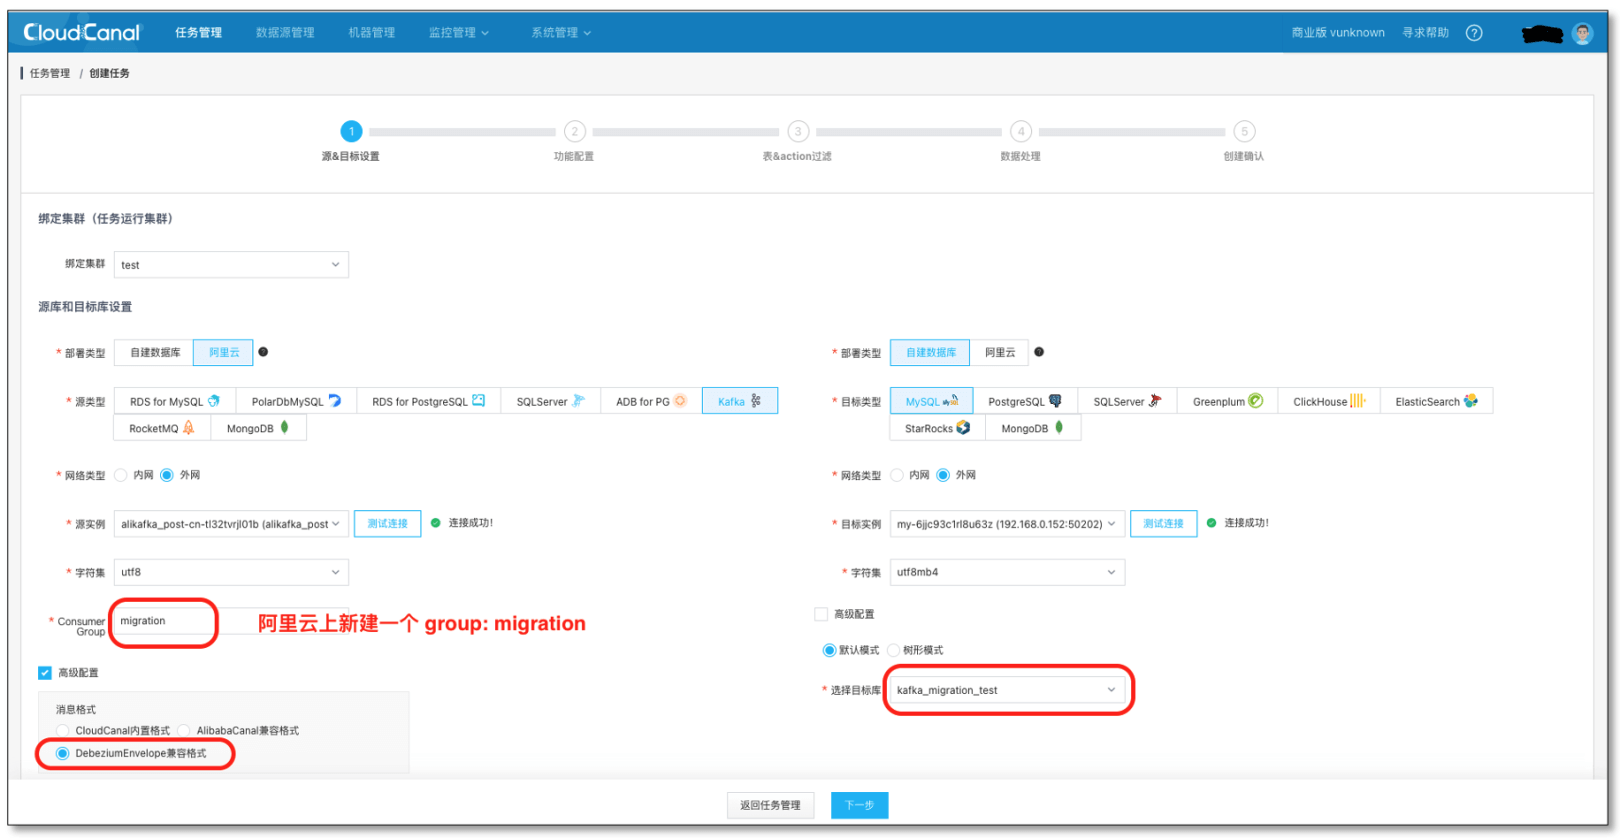Click source 测试连接 button
The image size is (1620, 838).
point(388,524)
